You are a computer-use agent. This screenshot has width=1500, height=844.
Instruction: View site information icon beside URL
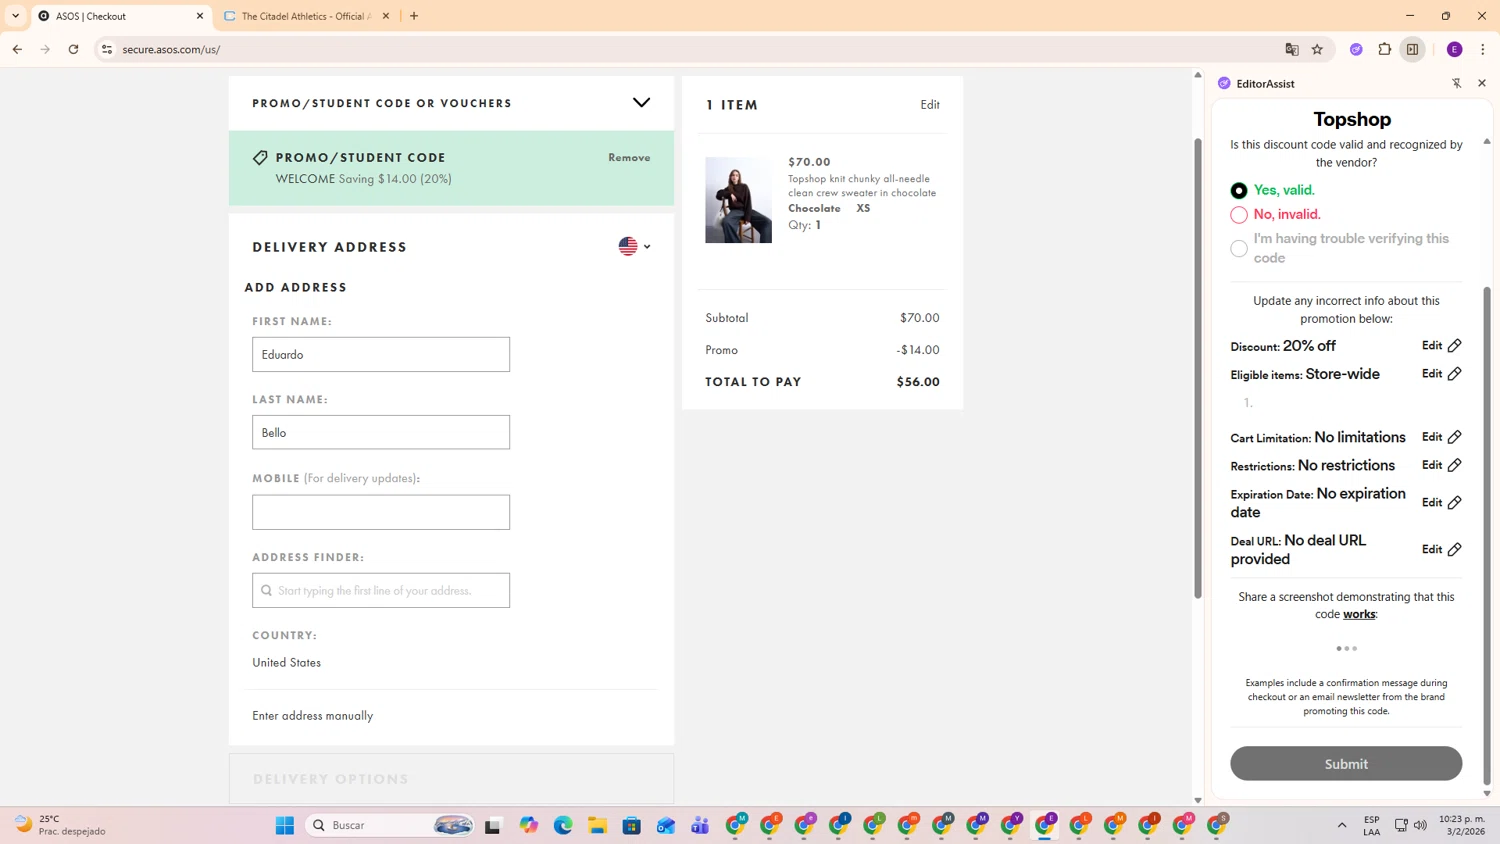click(107, 49)
